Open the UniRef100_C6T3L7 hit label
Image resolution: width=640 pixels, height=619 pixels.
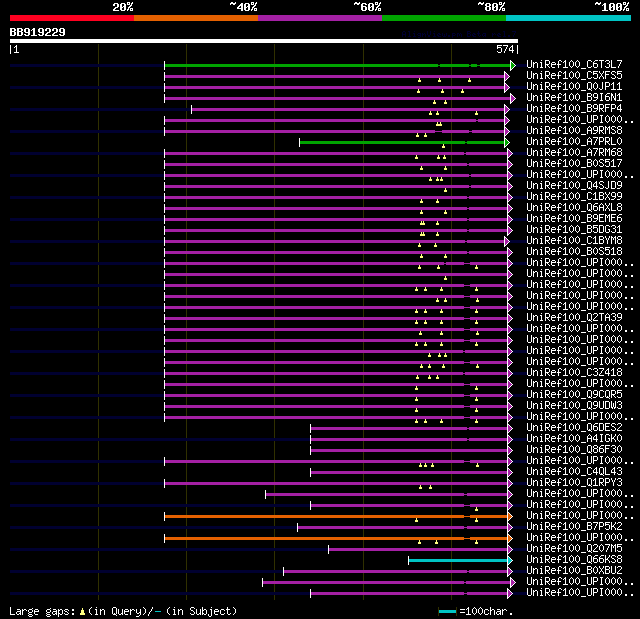(574, 64)
